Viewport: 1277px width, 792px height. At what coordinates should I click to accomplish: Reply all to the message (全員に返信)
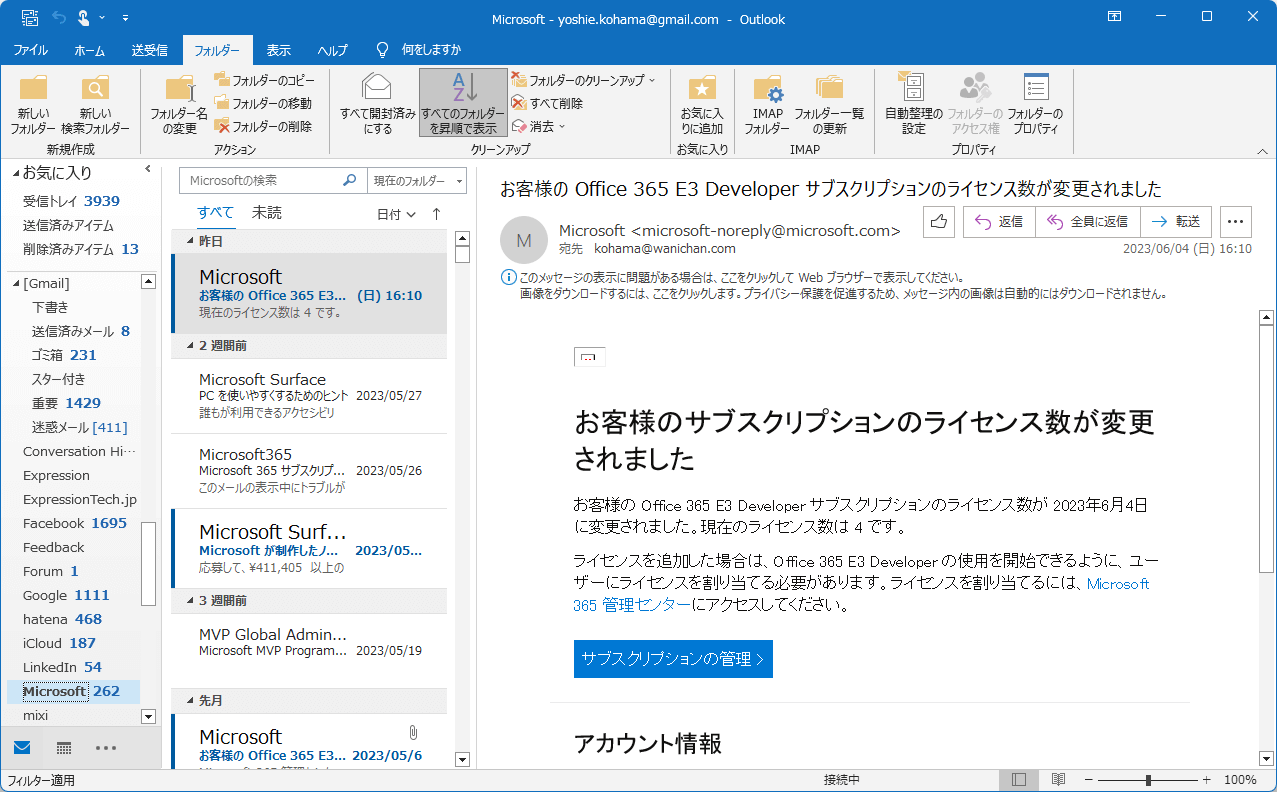pos(1087,222)
